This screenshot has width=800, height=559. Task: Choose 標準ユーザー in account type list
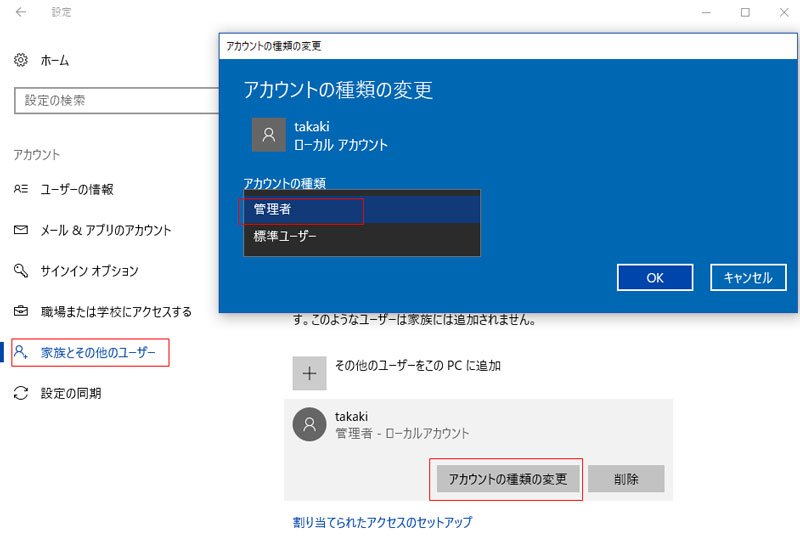(x=362, y=236)
